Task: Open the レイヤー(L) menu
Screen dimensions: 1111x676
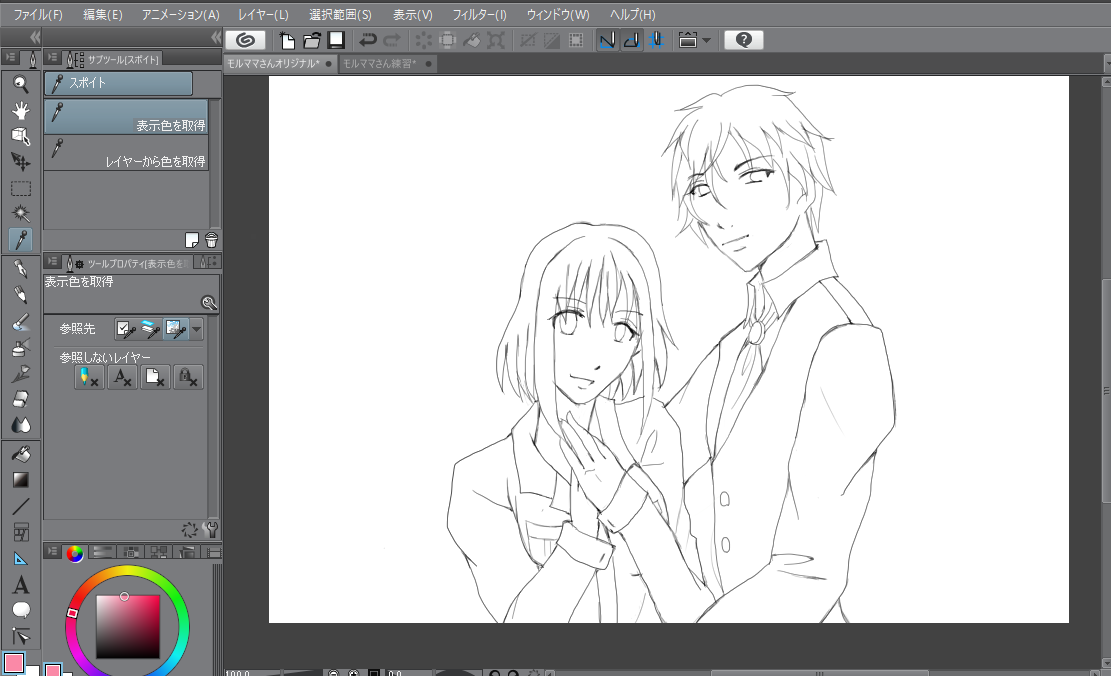Action: tap(264, 14)
